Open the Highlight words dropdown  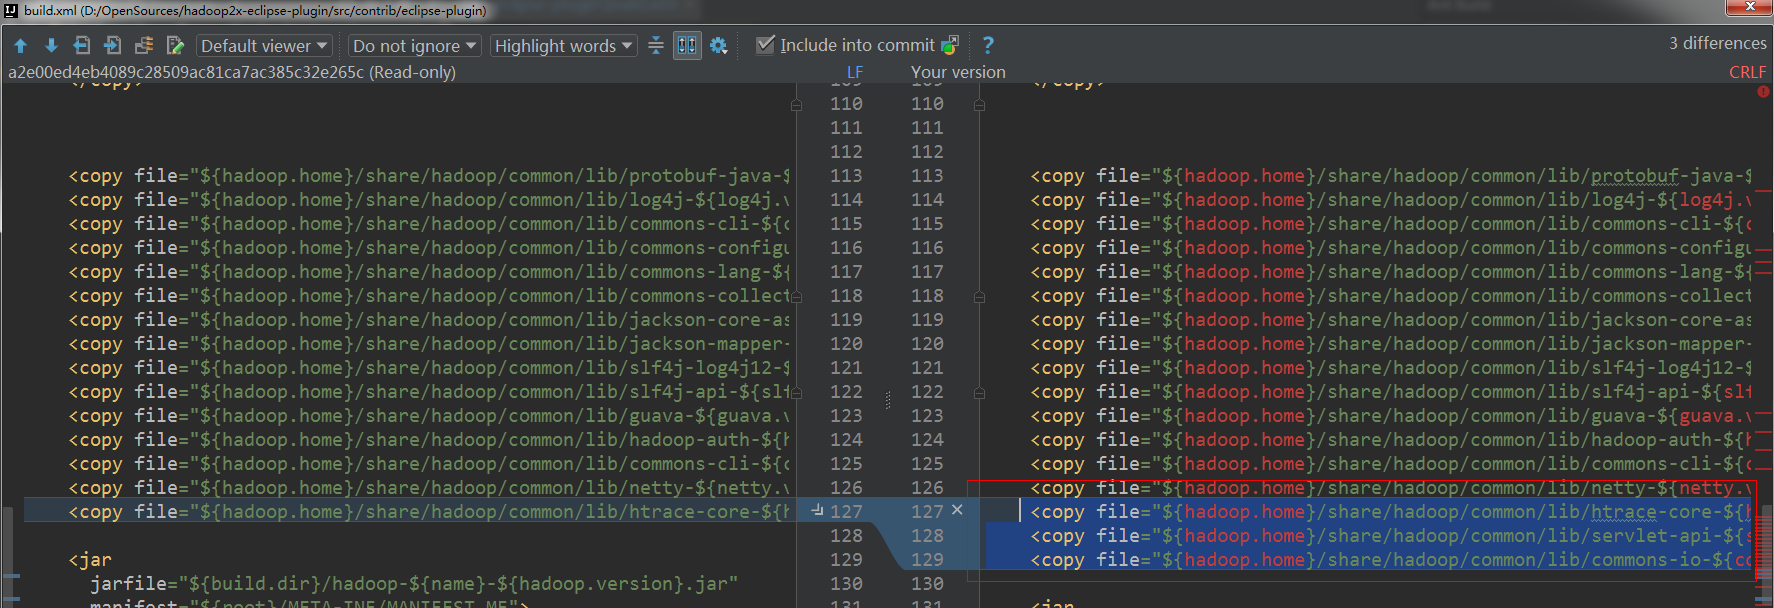point(563,46)
